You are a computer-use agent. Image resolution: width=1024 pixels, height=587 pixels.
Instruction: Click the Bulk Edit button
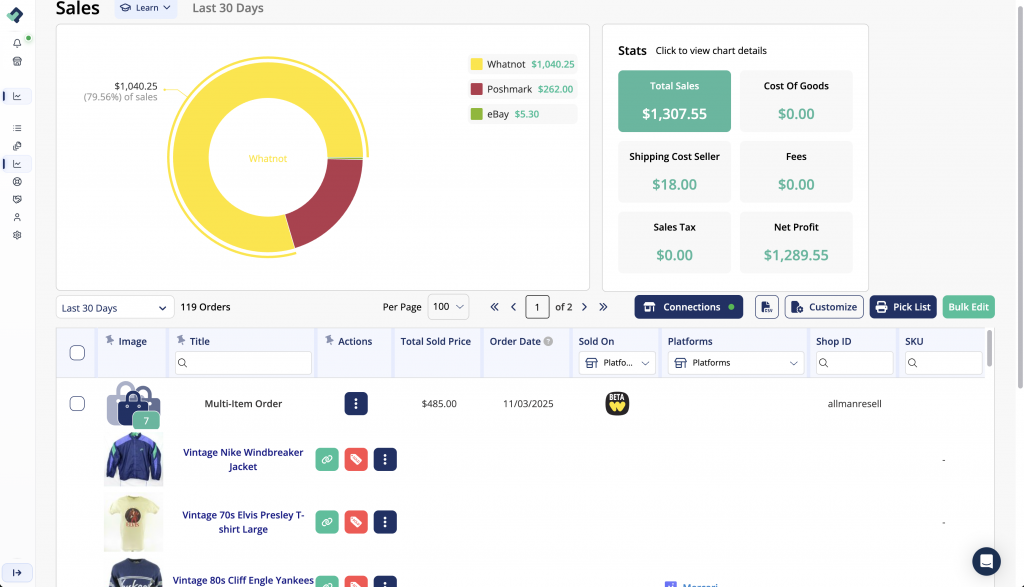coord(968,307)
